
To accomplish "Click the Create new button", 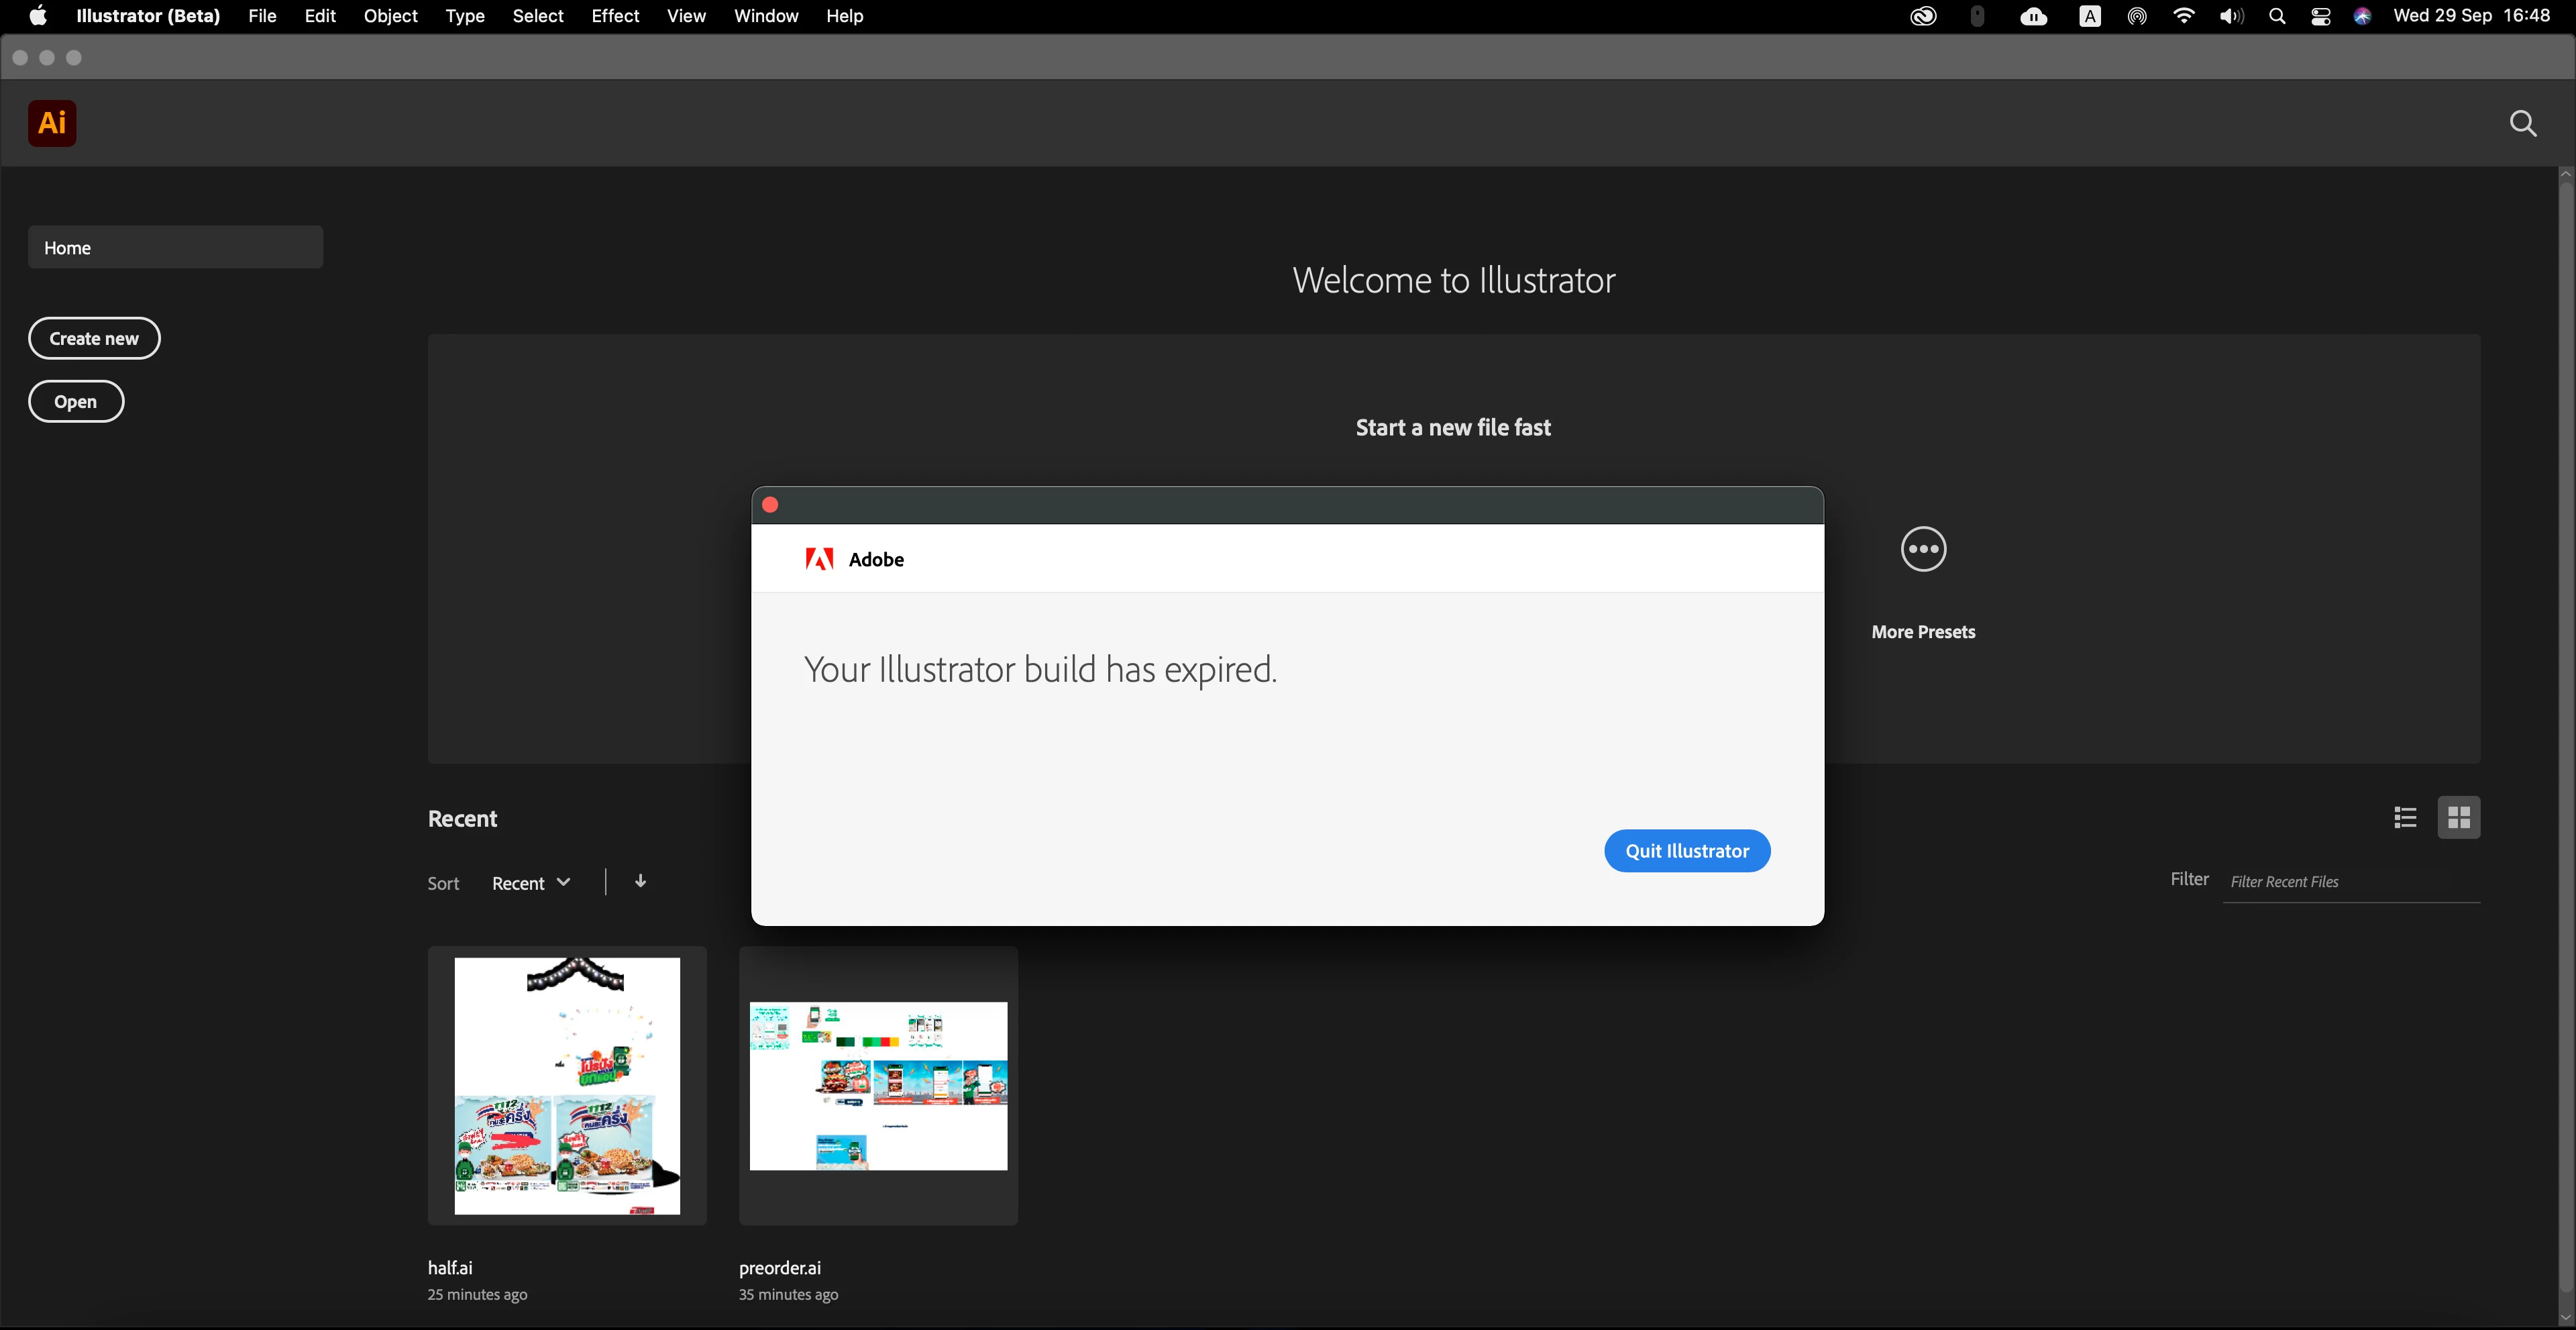I will coord(94,338).
